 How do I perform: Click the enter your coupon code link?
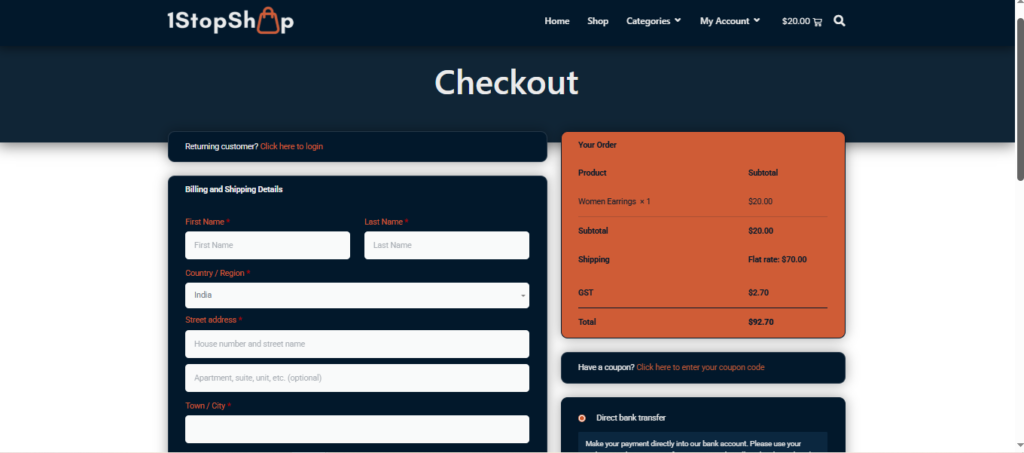pyautogui.click(x=700, y=367)
